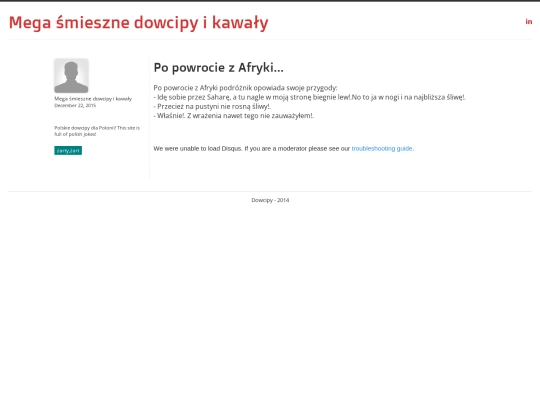This screenshot has height=405, width=540.
Task: Follow the 'troubleshooting guide' Disqus link
Action: tap(382, 148)
